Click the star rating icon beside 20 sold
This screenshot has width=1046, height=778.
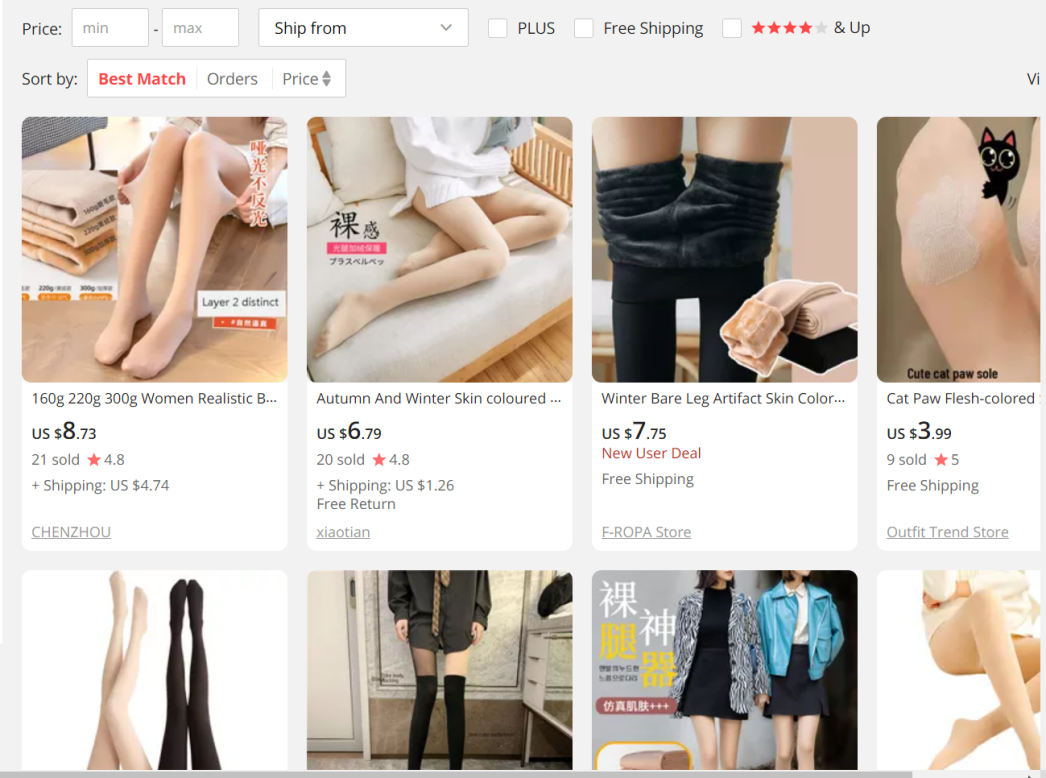pos(379,460)
